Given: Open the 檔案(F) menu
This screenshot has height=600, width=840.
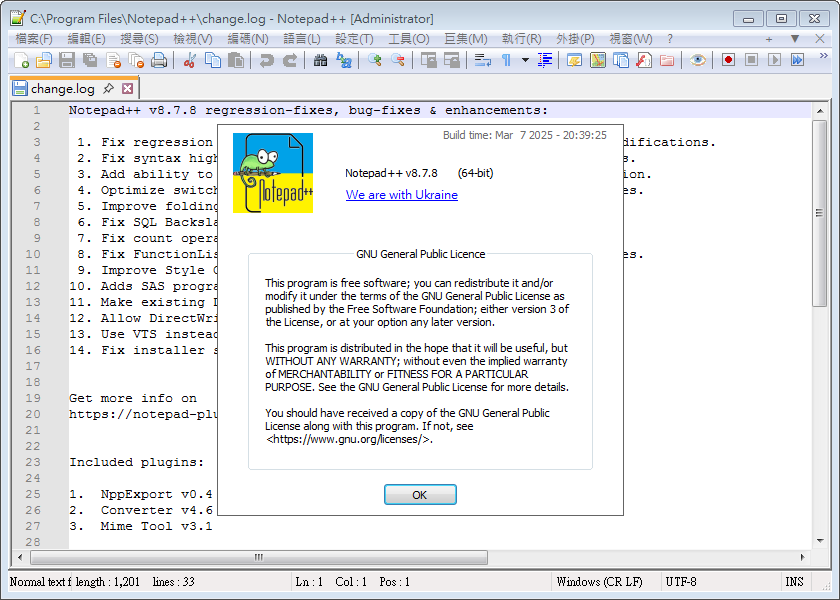Looking at the screenshot, I should coord(34,39).
